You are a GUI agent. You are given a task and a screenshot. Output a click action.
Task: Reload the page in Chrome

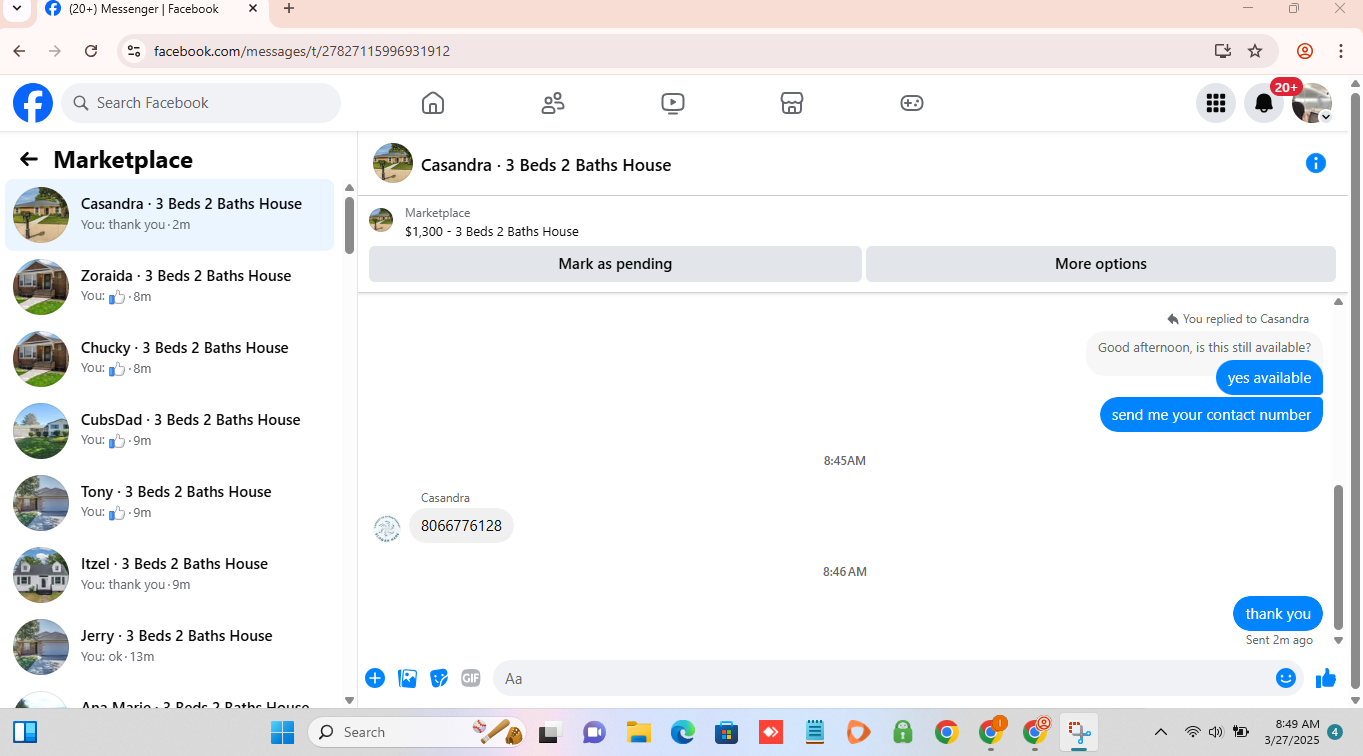click(91, 51)
